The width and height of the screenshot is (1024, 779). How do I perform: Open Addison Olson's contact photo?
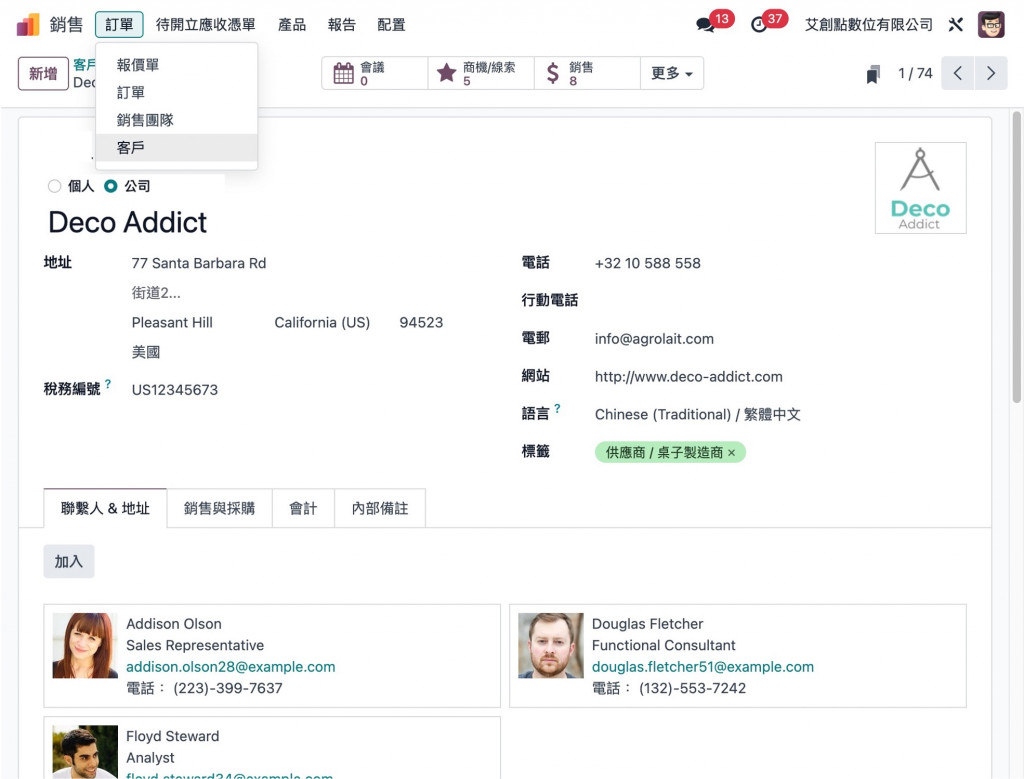click(85, 645)
